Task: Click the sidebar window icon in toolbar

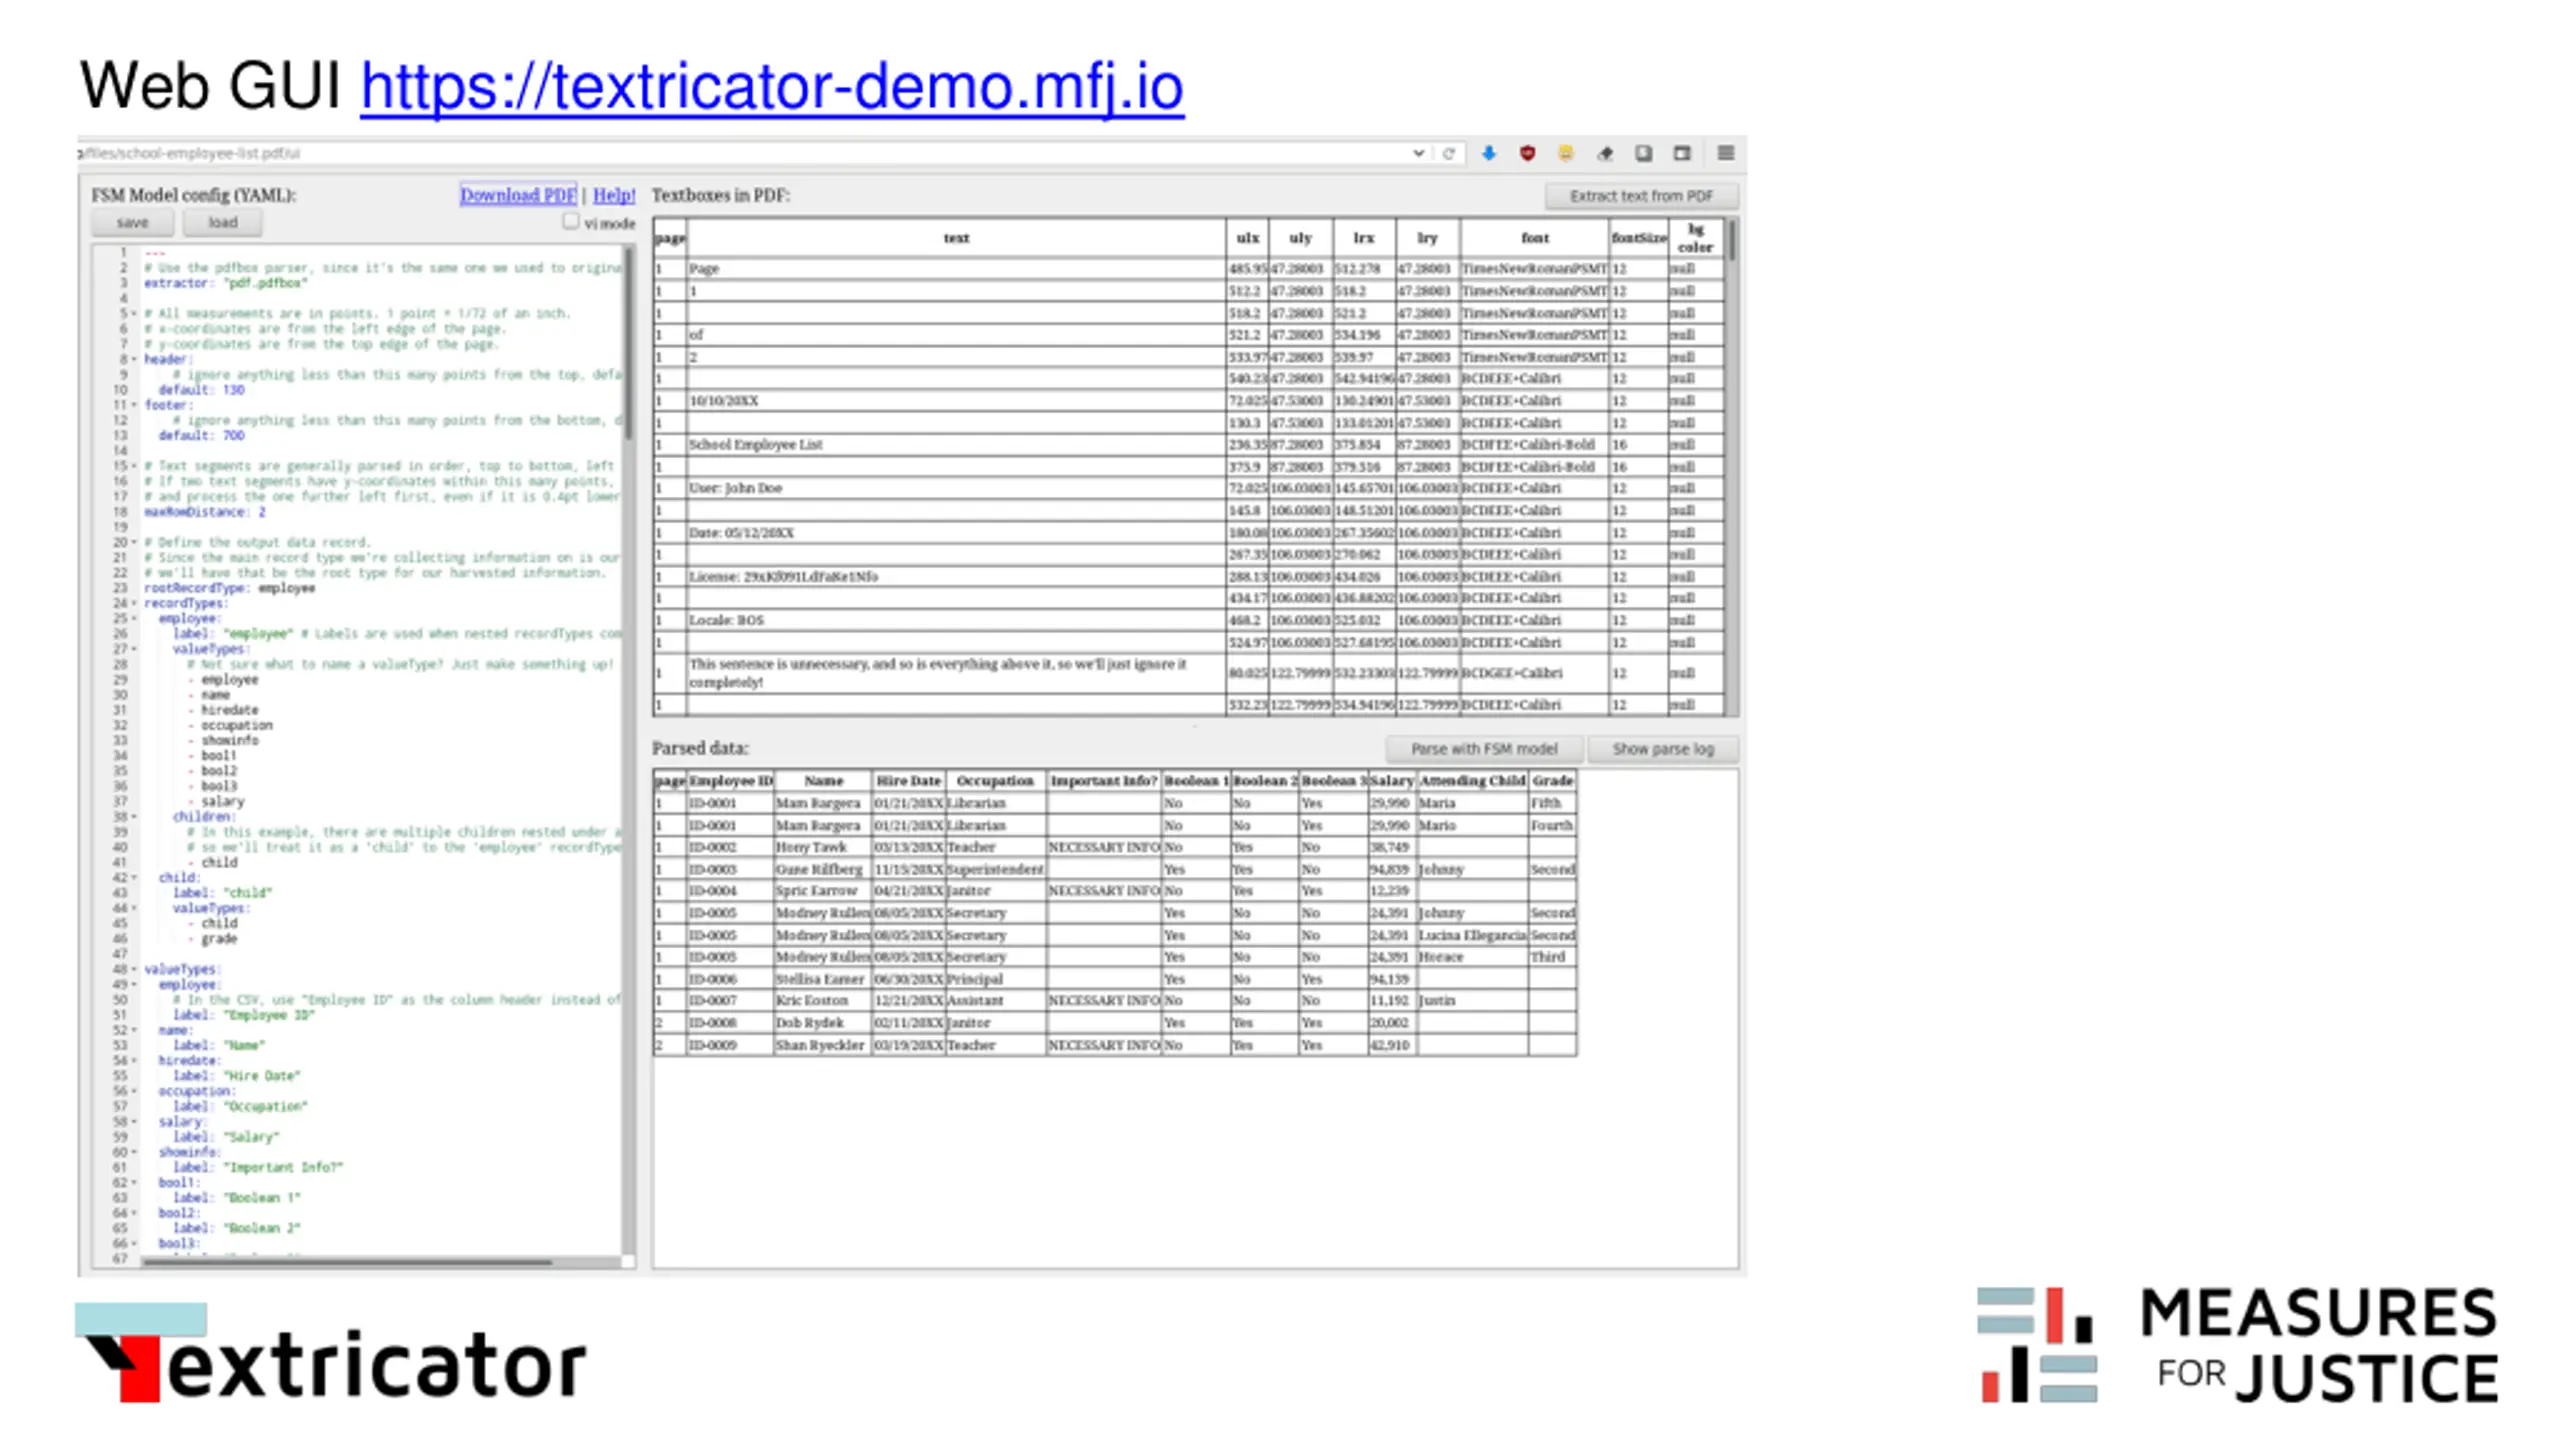Action: [1682, 153]
